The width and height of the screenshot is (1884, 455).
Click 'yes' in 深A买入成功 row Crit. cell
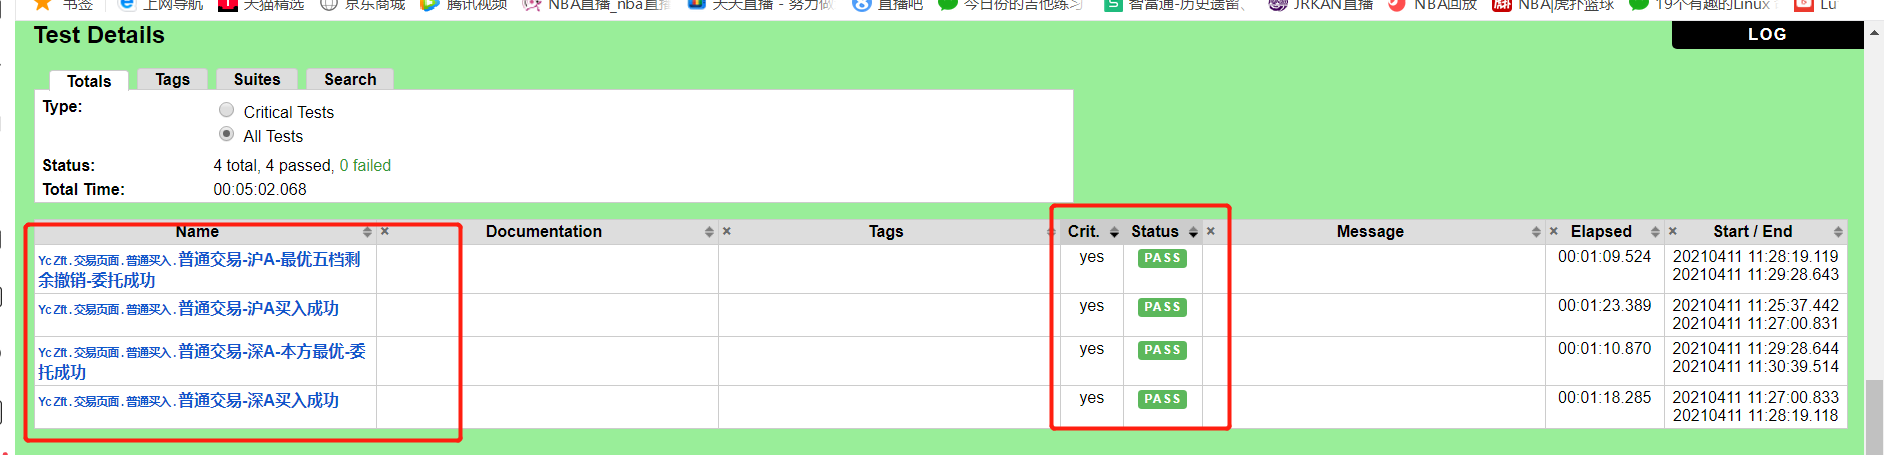(x=1091, y=398)
